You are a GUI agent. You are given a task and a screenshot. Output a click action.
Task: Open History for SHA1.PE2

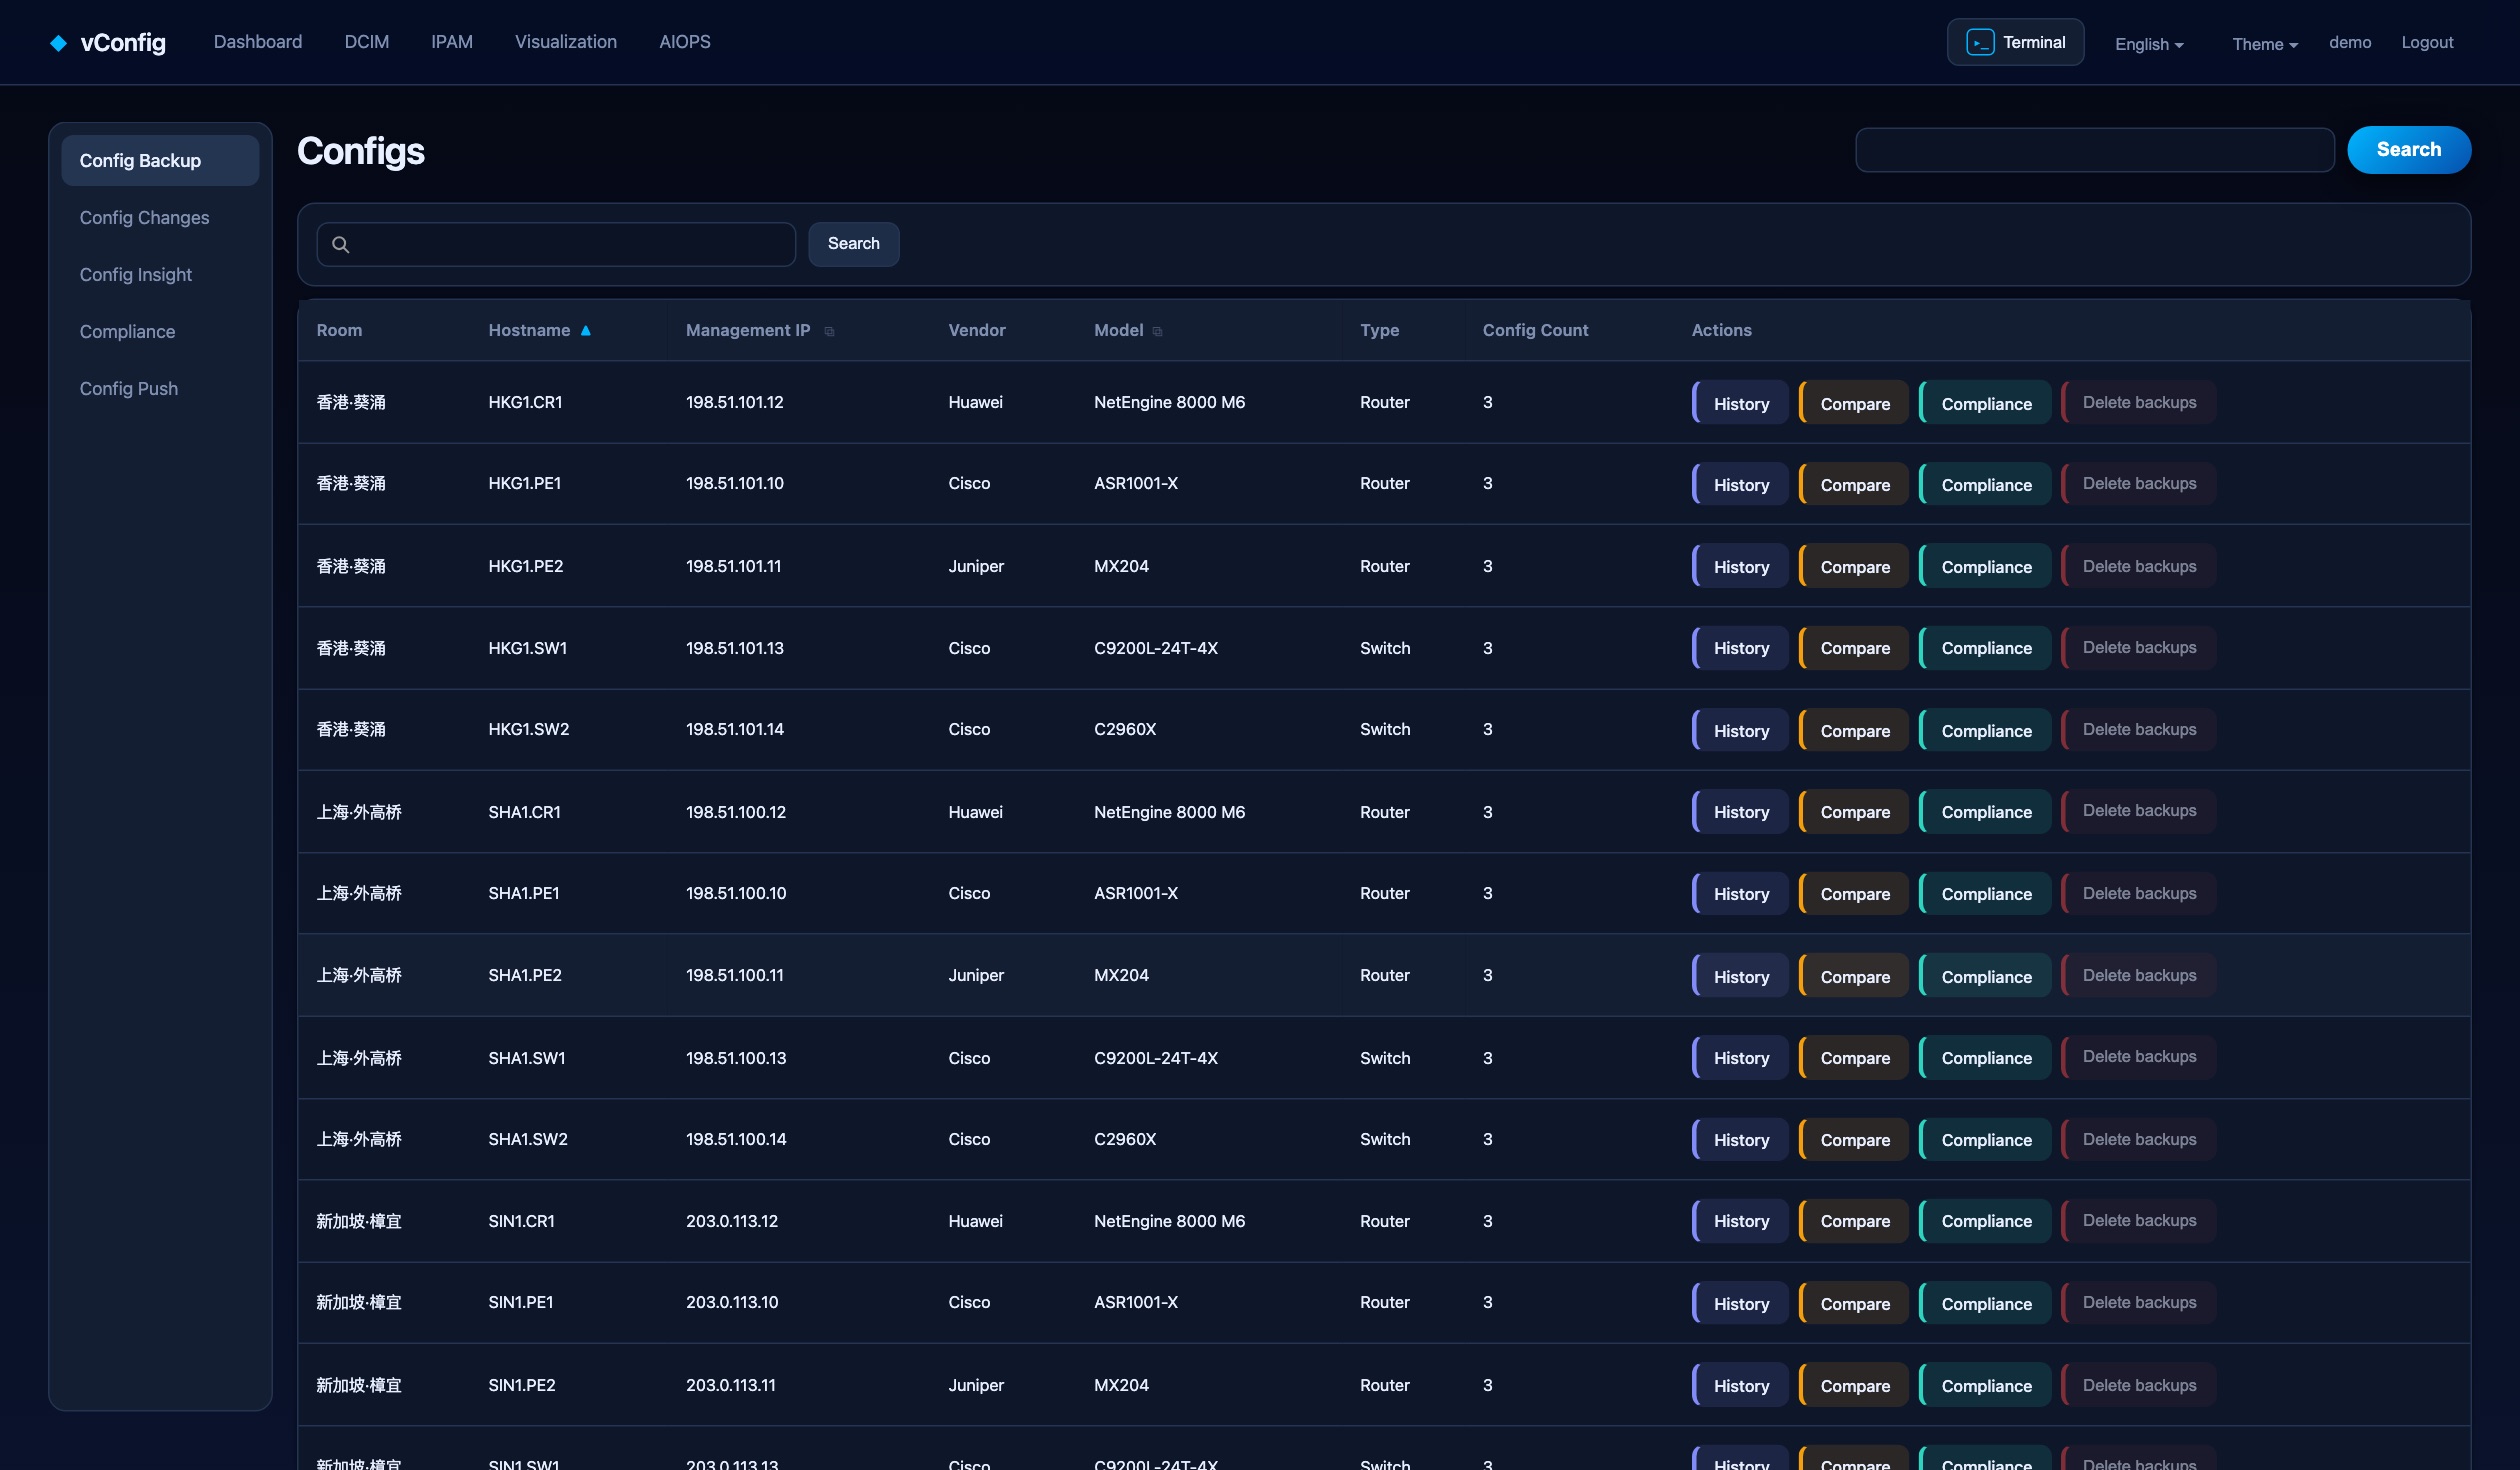(x=1741, y=976)
